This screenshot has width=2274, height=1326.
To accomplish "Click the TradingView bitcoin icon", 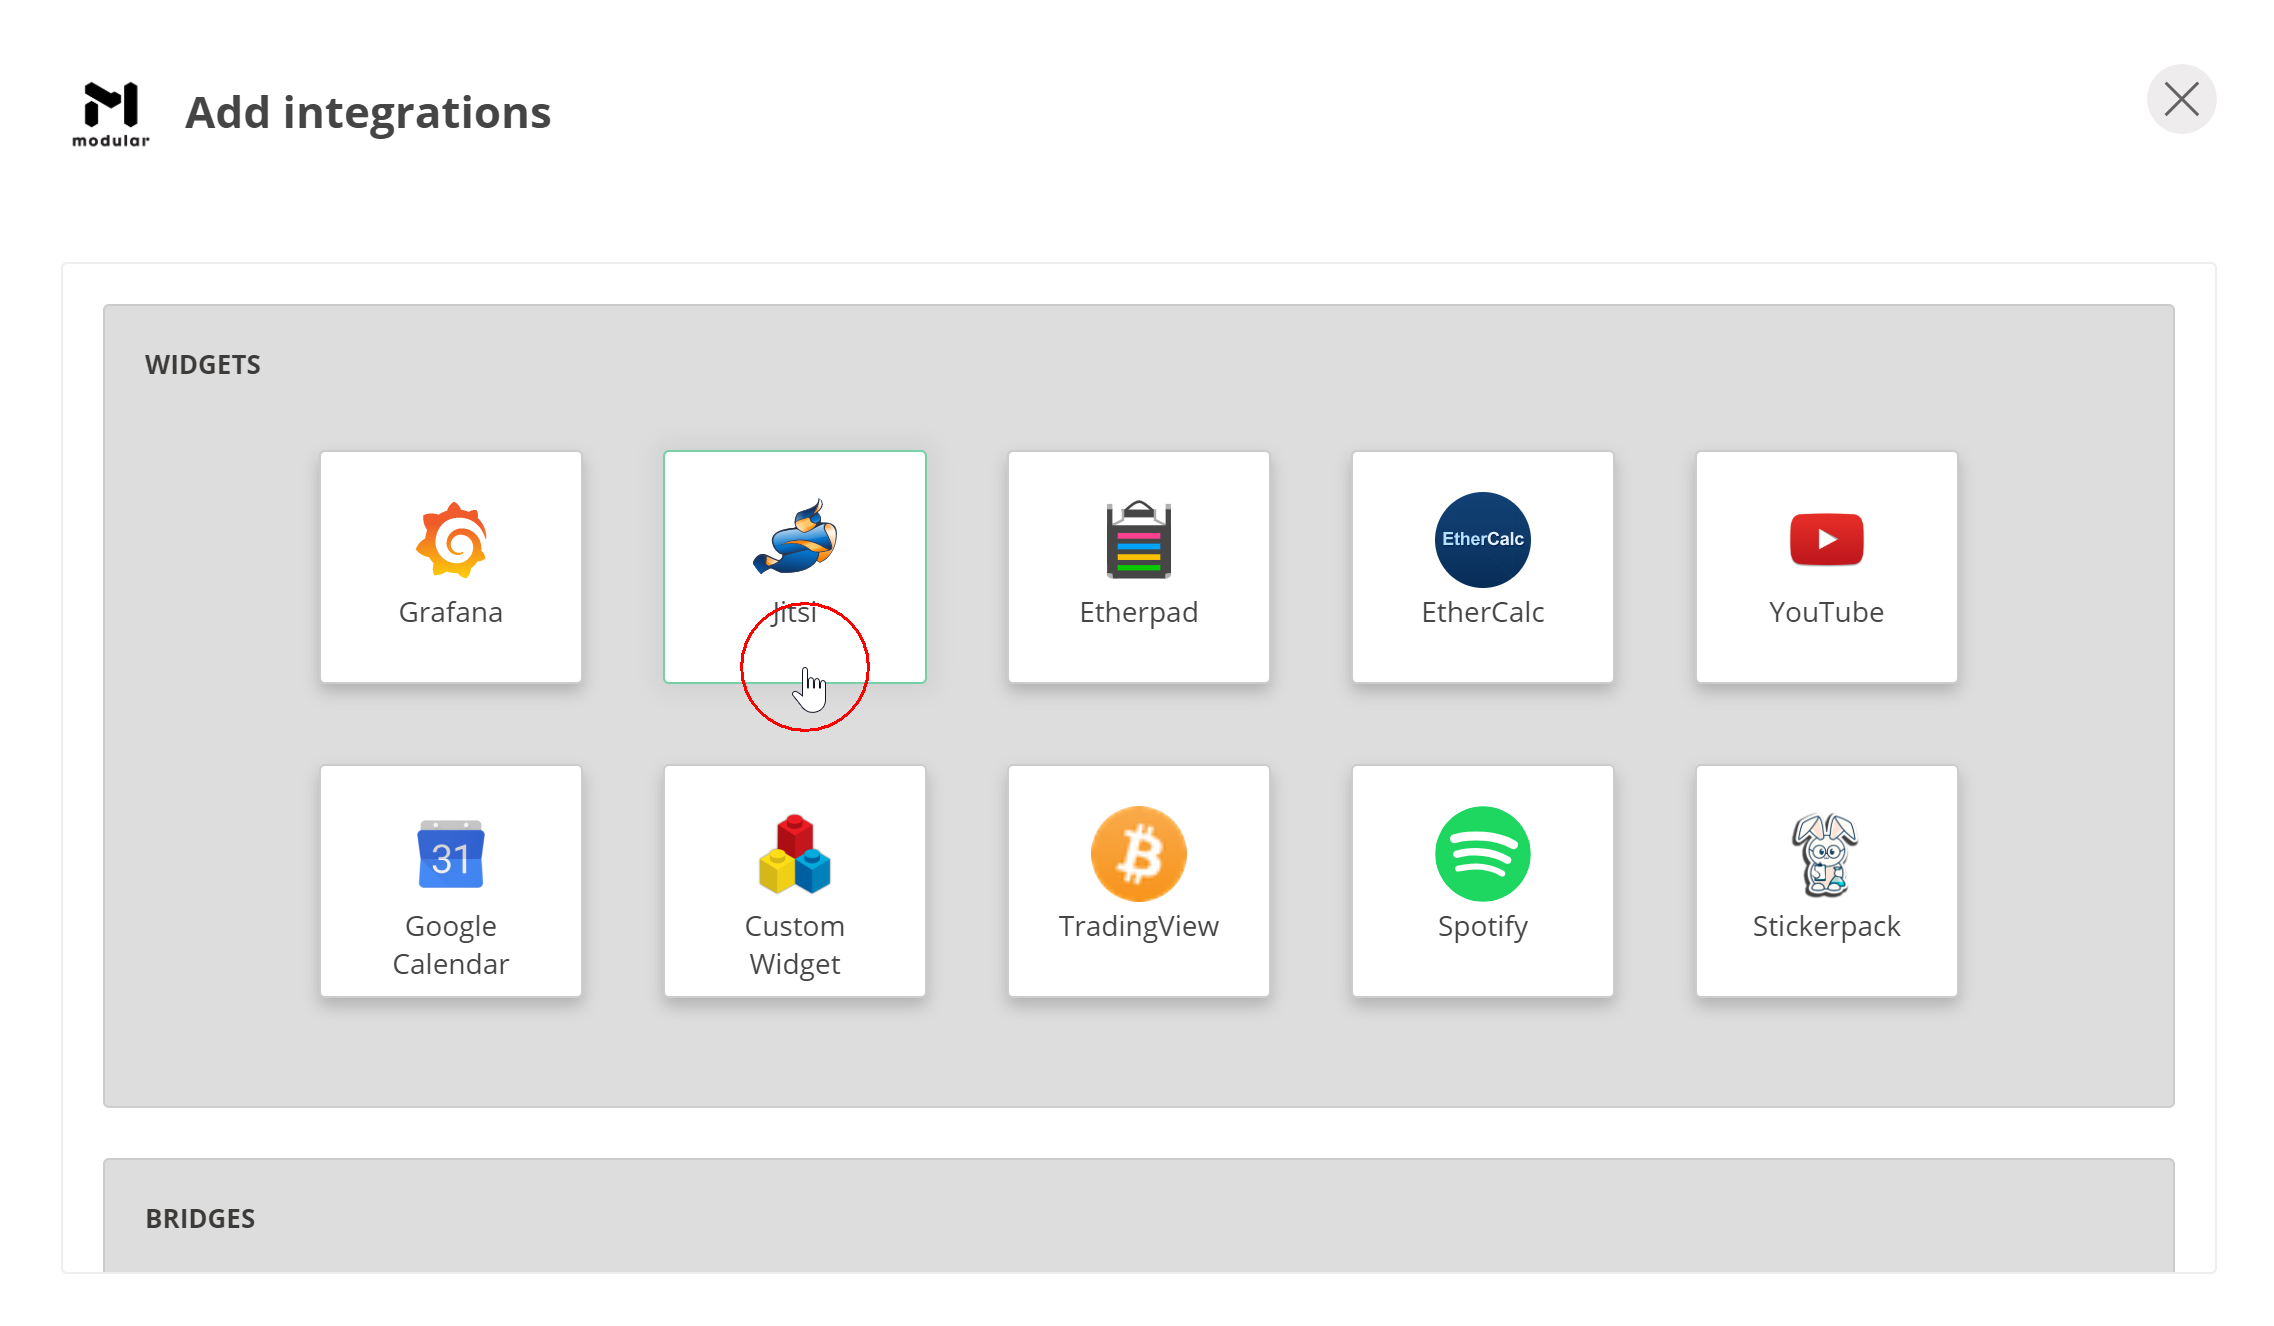I will 1138,854.
